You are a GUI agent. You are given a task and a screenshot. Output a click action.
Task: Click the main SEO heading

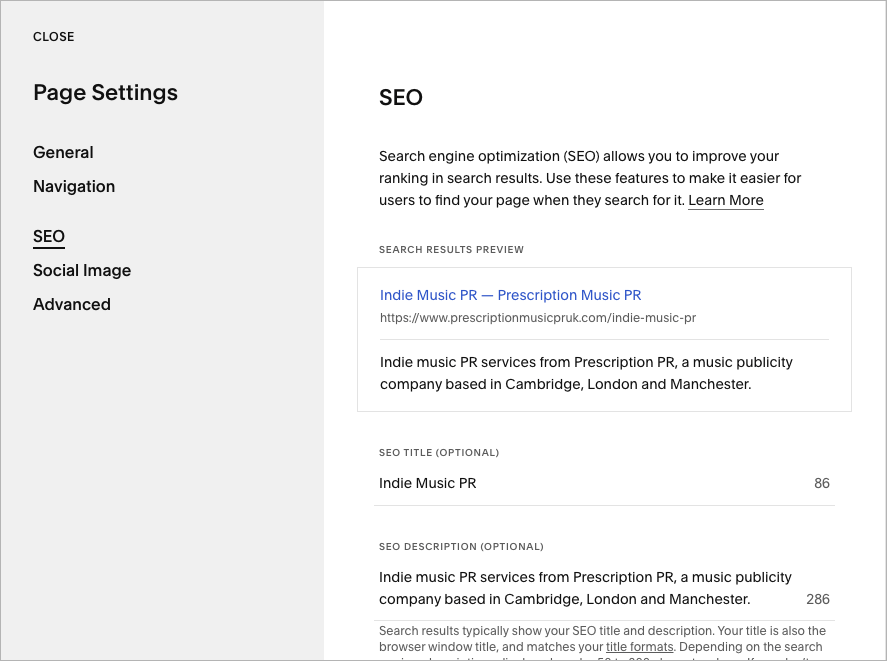(401, 97)
